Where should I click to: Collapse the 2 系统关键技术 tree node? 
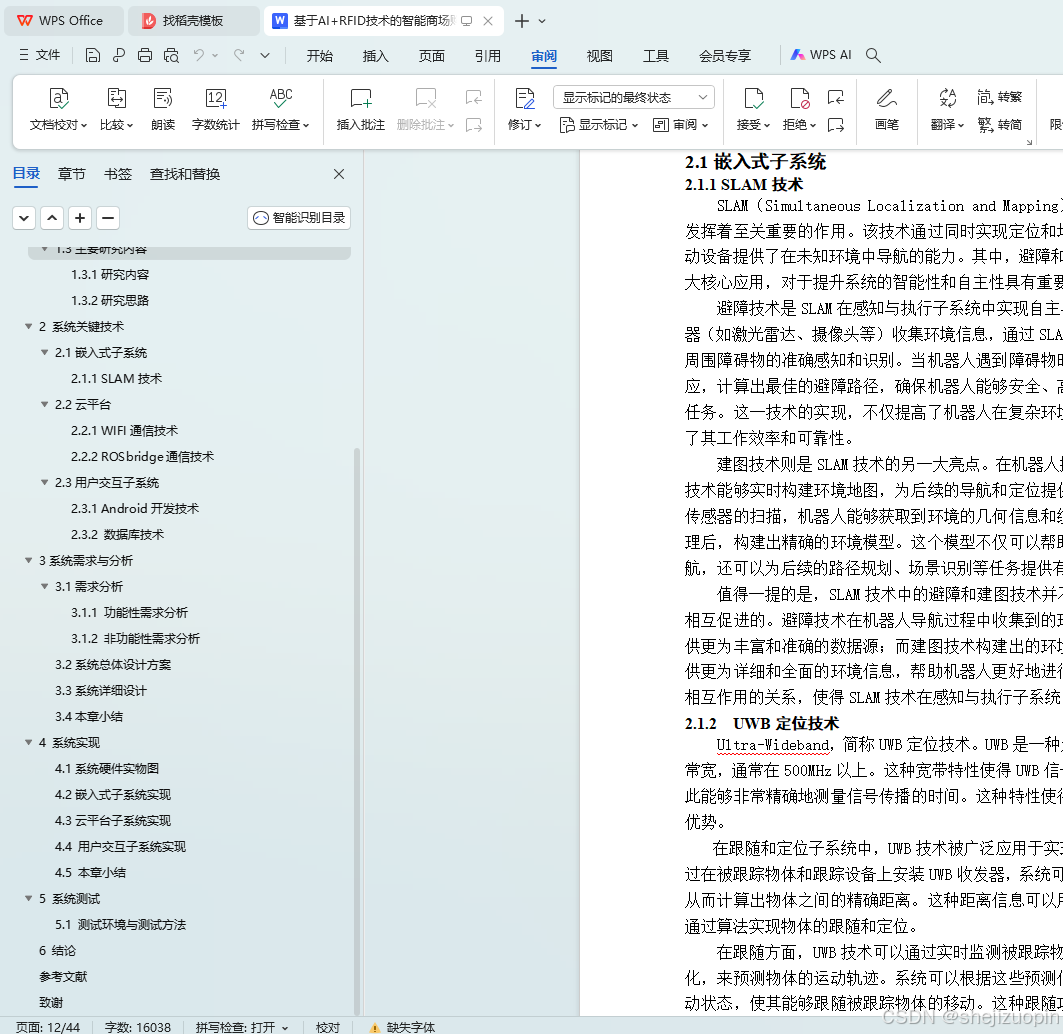click(x=28, y=327)
